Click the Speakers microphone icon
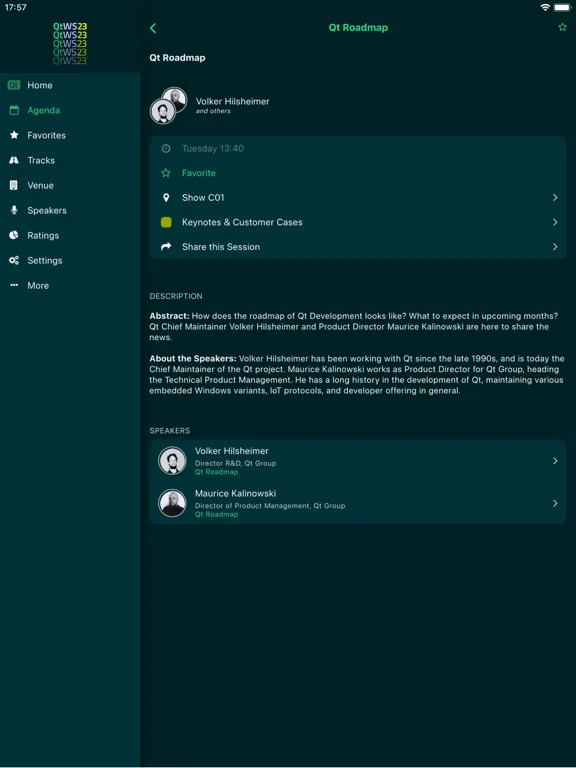 click(14, 210)
